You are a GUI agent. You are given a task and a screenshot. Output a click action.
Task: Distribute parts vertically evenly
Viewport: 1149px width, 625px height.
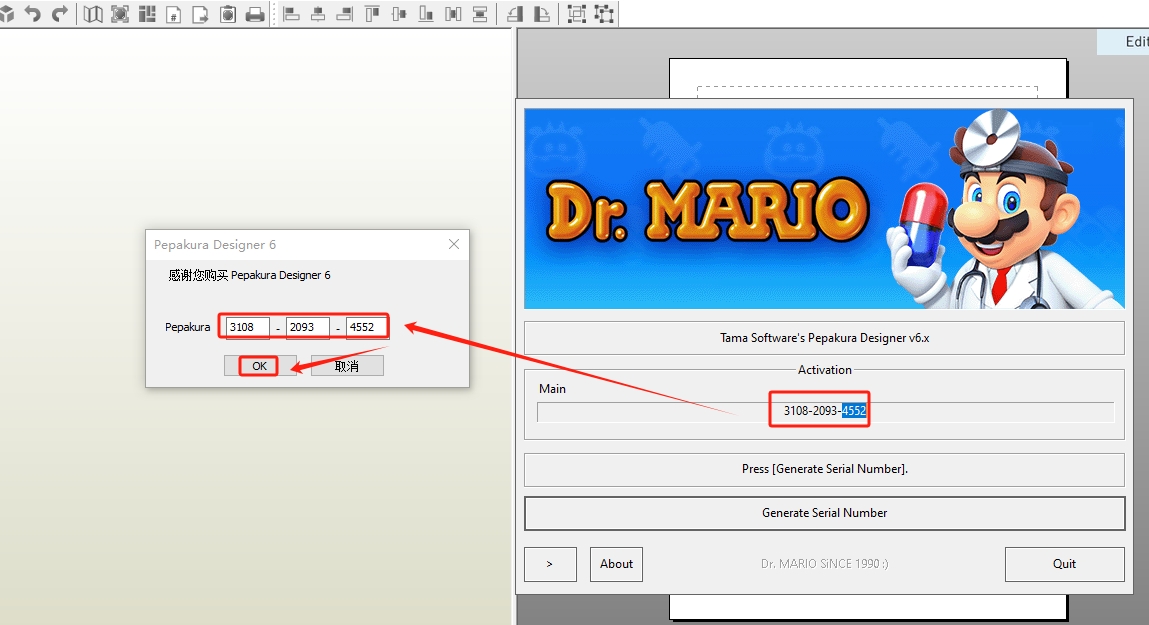[480, 14]
